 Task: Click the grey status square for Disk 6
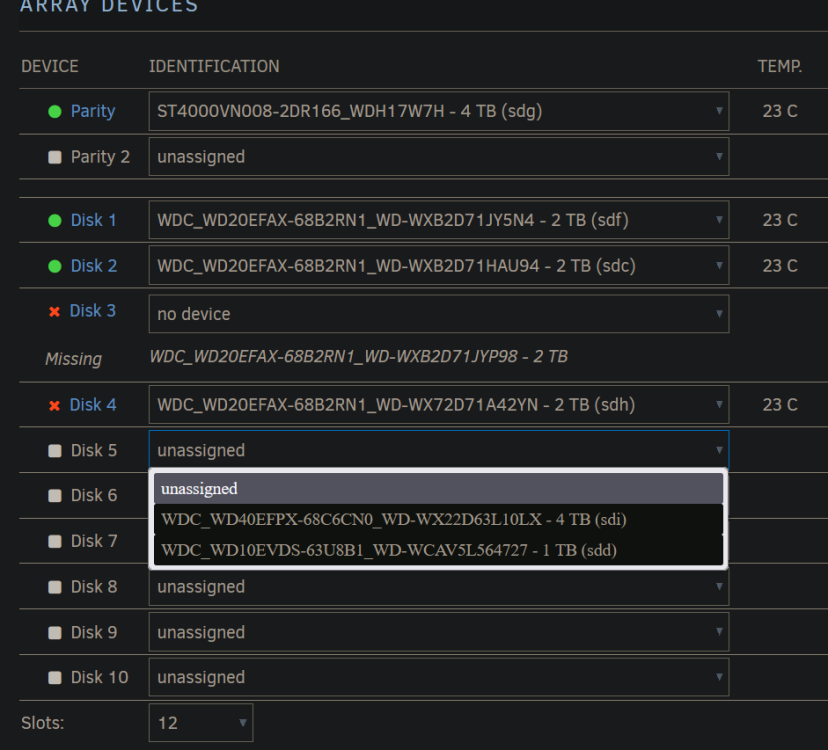tap(55, 495)
